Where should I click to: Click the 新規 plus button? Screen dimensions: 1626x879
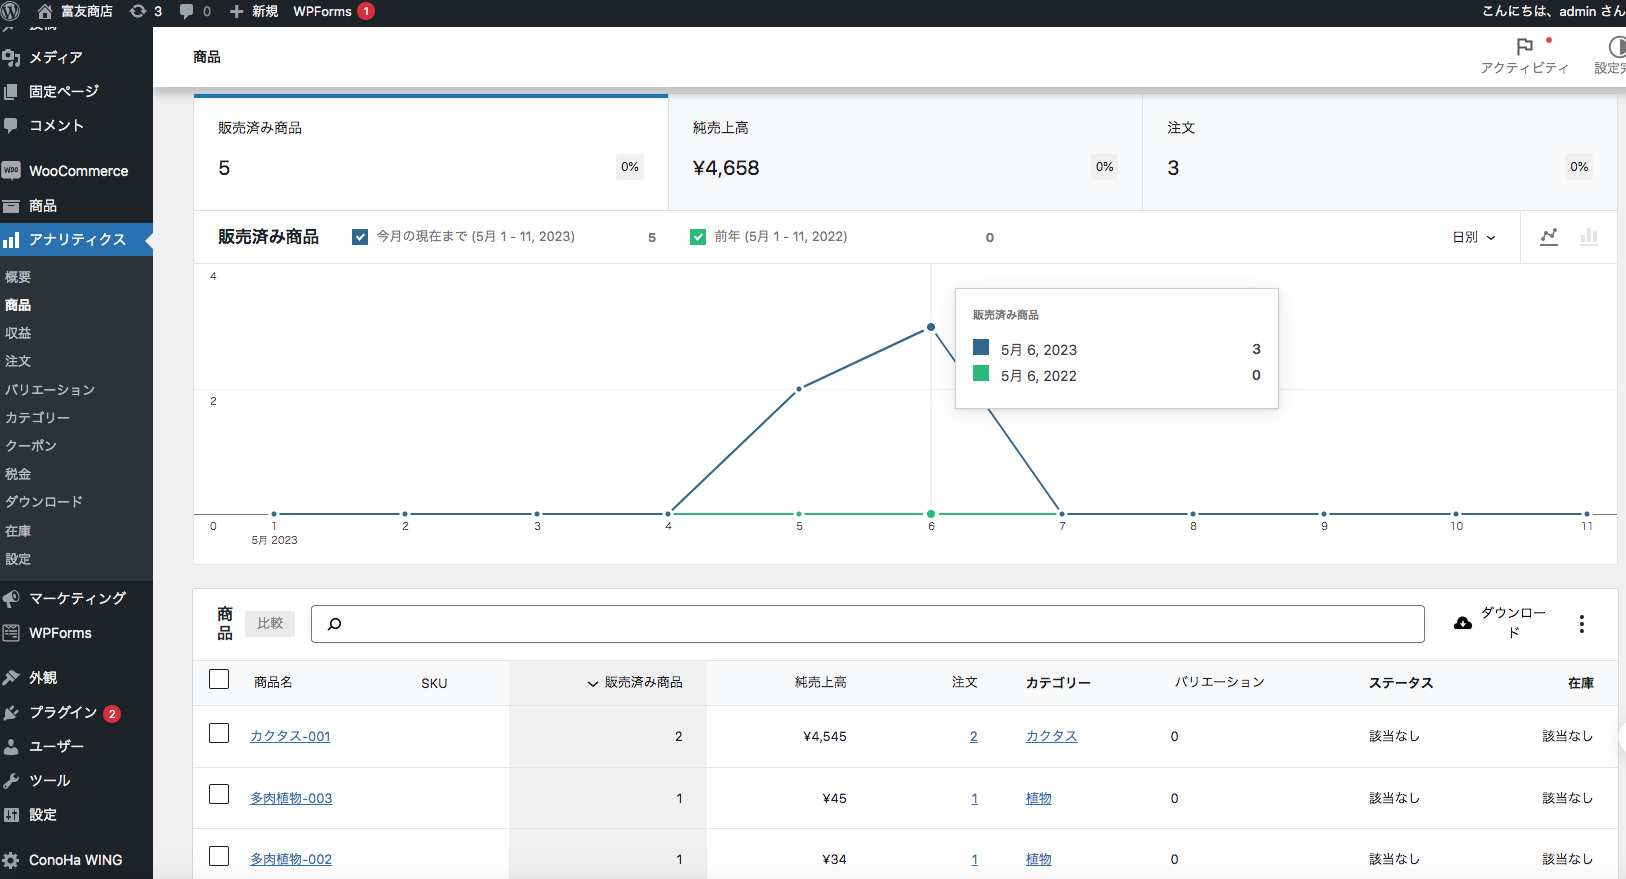(254, 11)
